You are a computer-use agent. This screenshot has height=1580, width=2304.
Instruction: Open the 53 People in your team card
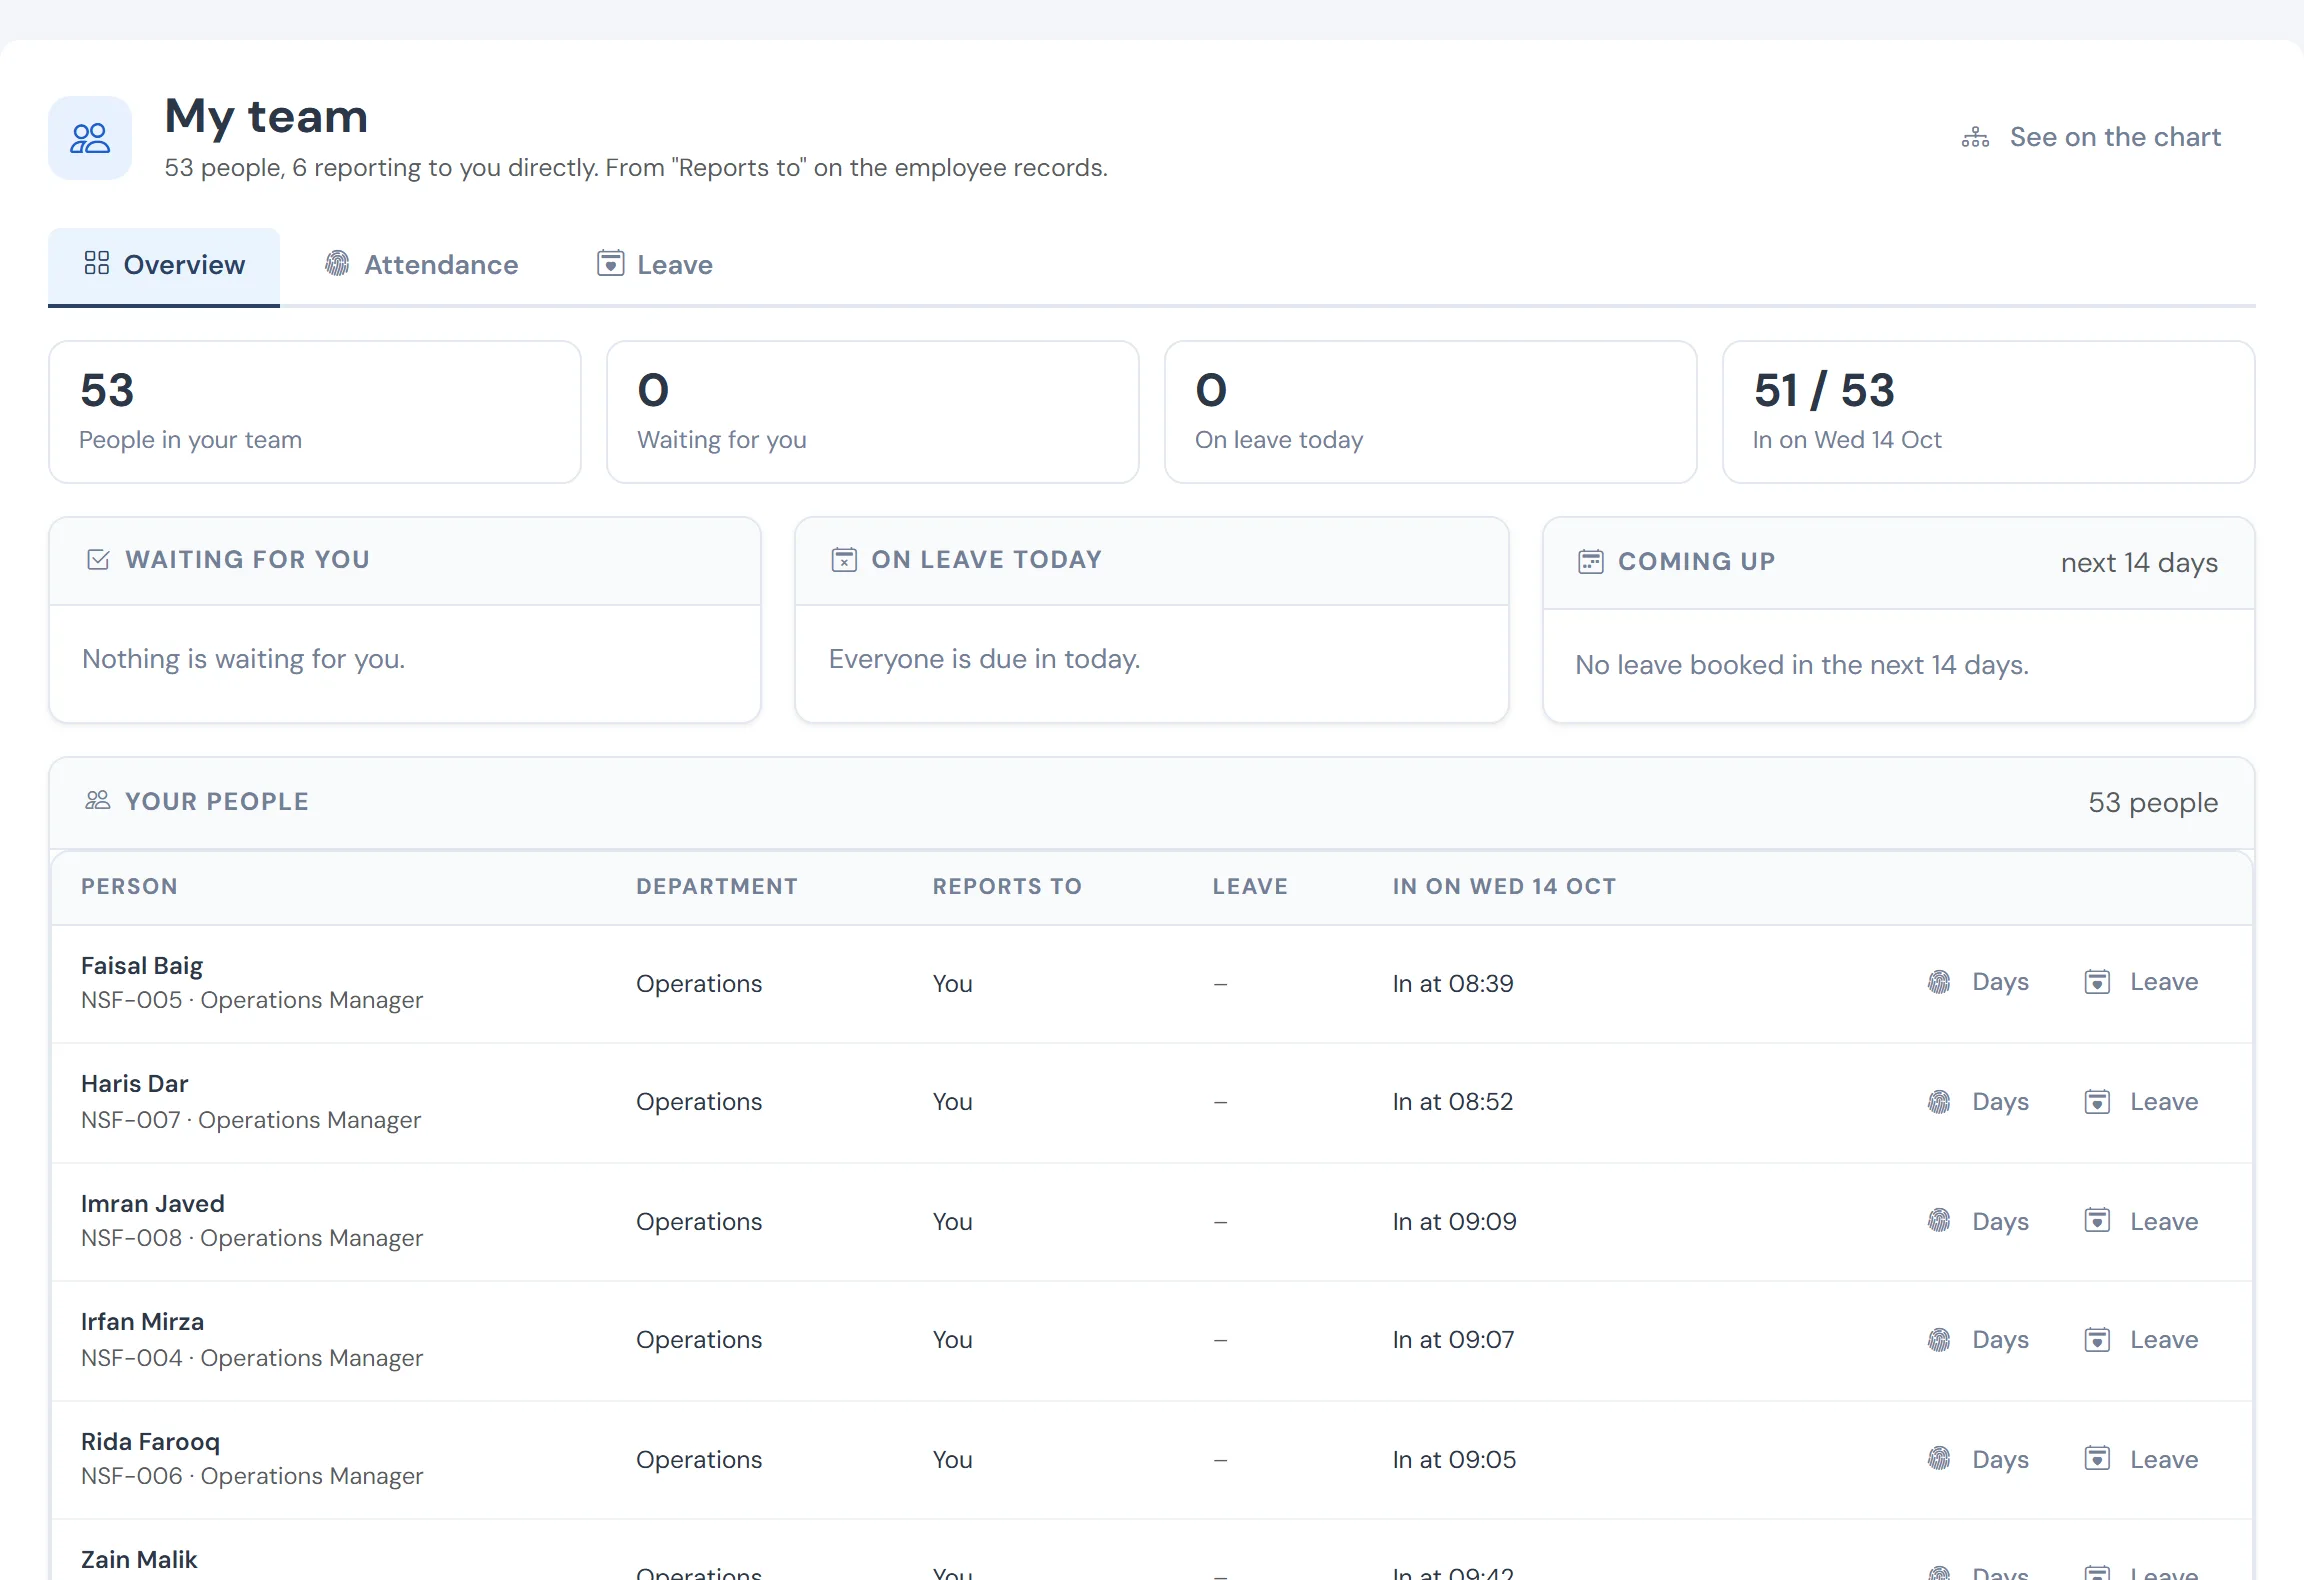point(315,412)
